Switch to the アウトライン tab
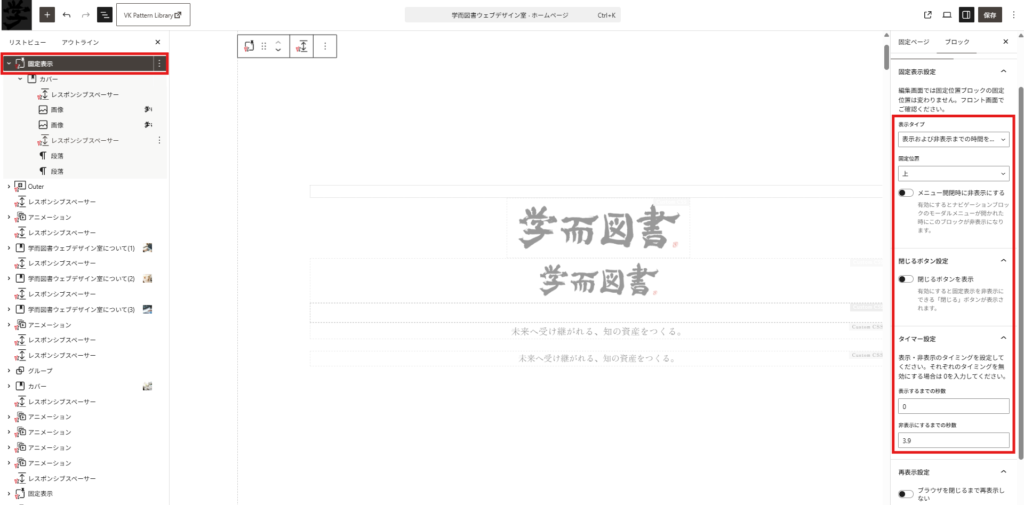 80,42
